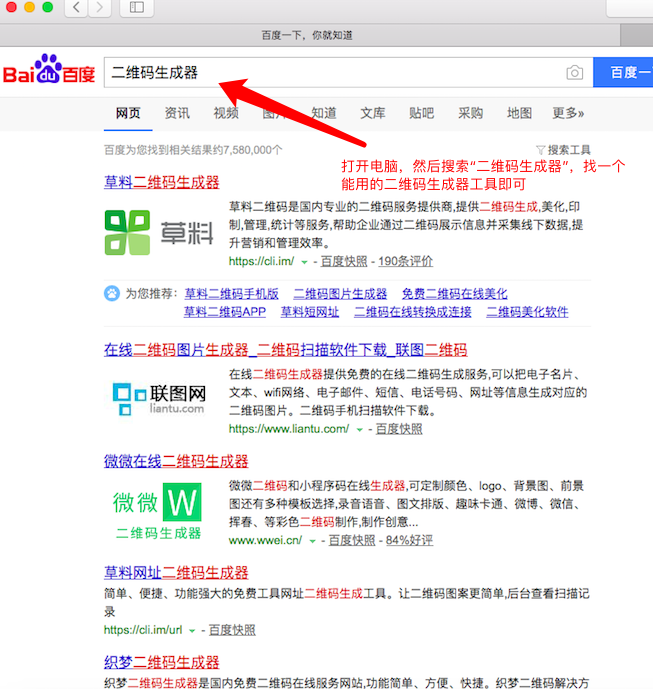
Task: Open recommended 草料二维码手机版 link
Action: (232, 294)
